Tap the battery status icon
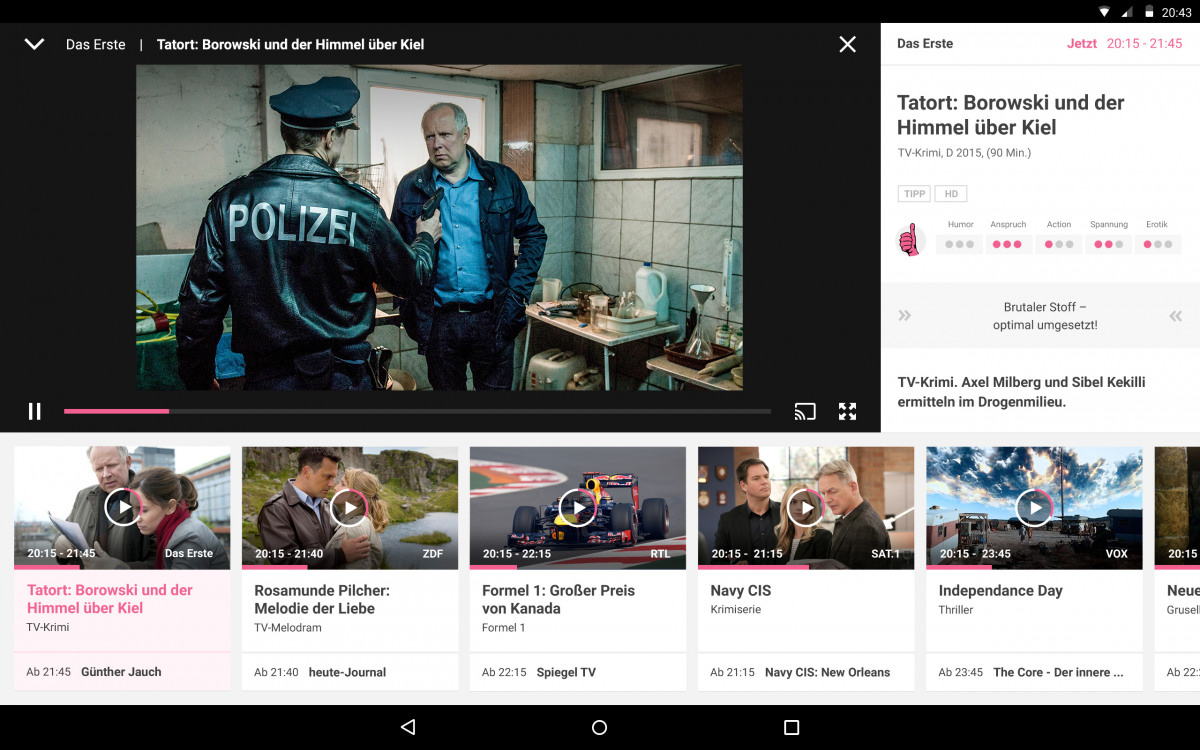The height and width of the screenshot is (750, 1200). point(1150,12)
